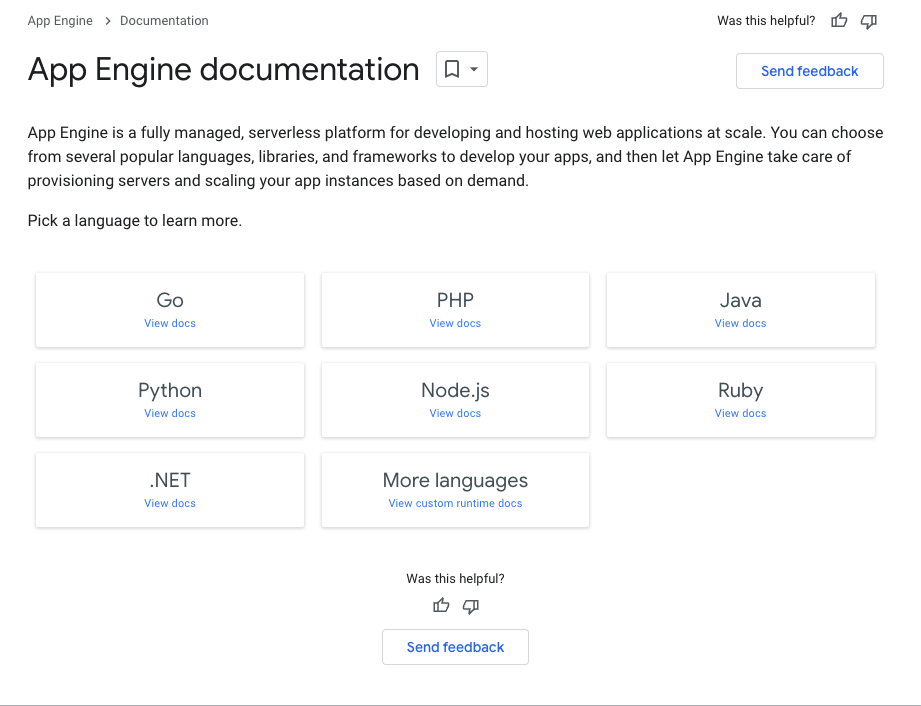Click the bottom Send feedback button

point(455,647)
